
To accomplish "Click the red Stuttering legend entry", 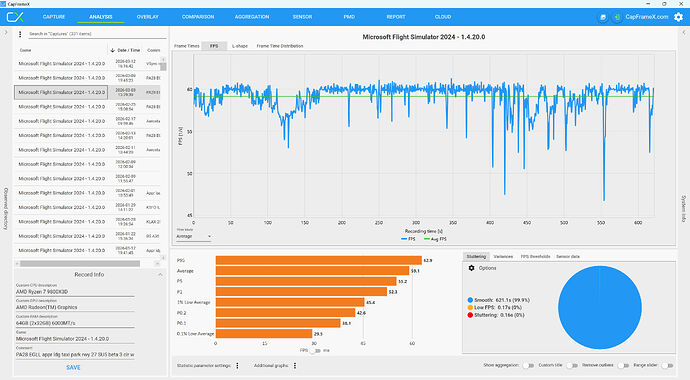I will pos(496,315).
